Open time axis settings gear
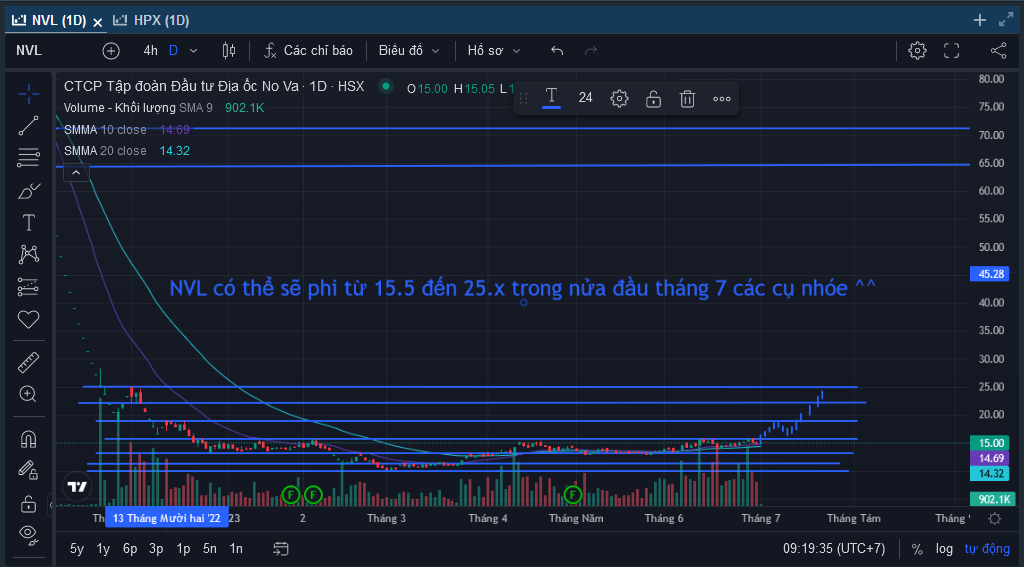The width and height of the screenshot is (1024, 567). coord(994,519)
